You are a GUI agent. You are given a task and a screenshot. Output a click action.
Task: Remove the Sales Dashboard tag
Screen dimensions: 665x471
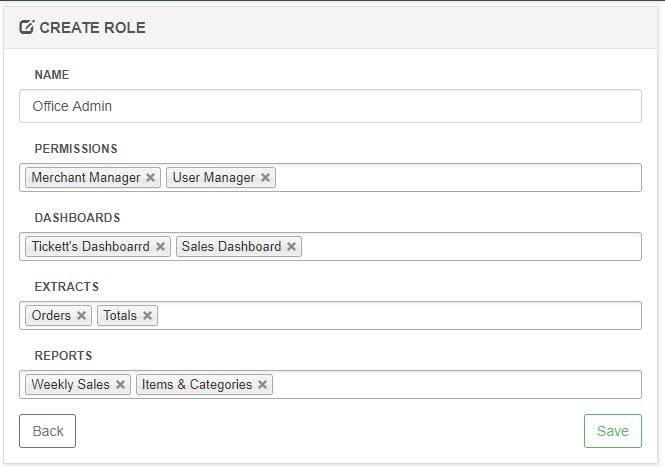pos(291,247)
